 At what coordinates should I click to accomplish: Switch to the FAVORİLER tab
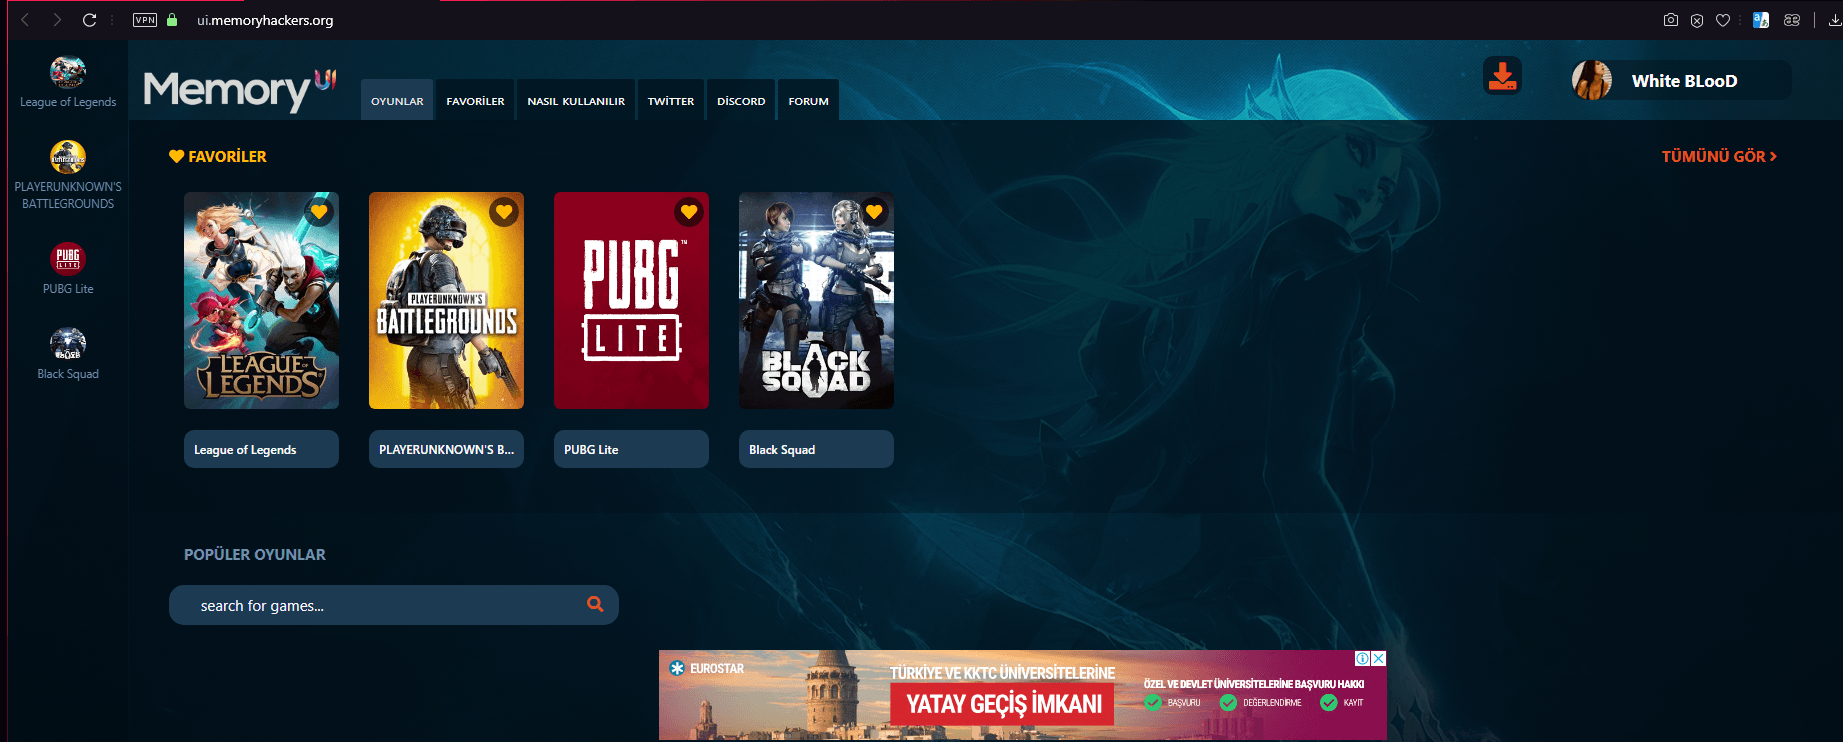(x=475, y=100)
